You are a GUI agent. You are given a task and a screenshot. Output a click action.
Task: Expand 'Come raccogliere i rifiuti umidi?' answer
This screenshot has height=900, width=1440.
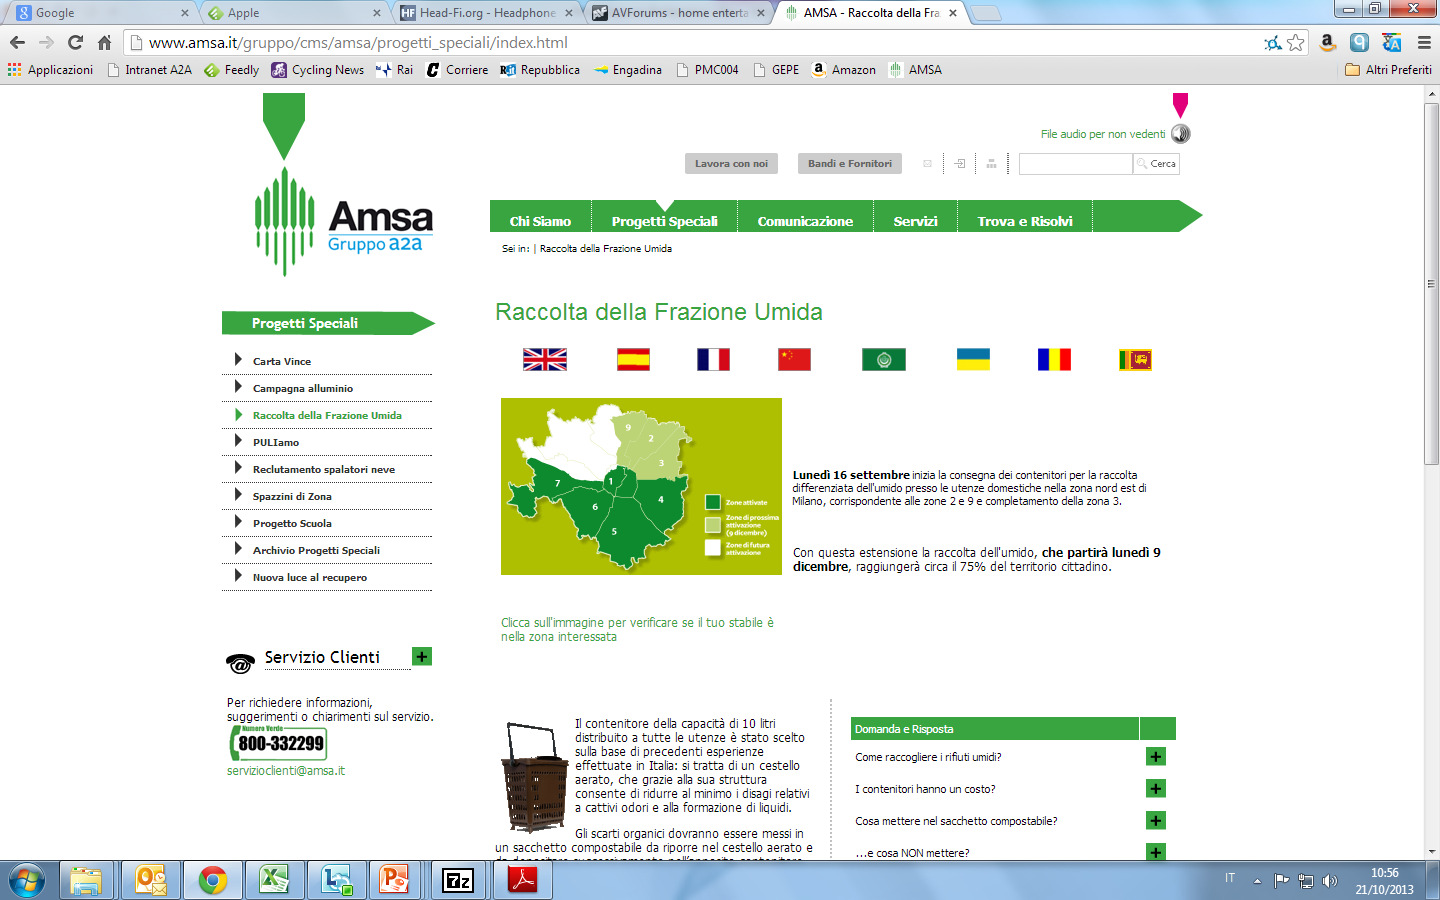[x=1156, y=757]
